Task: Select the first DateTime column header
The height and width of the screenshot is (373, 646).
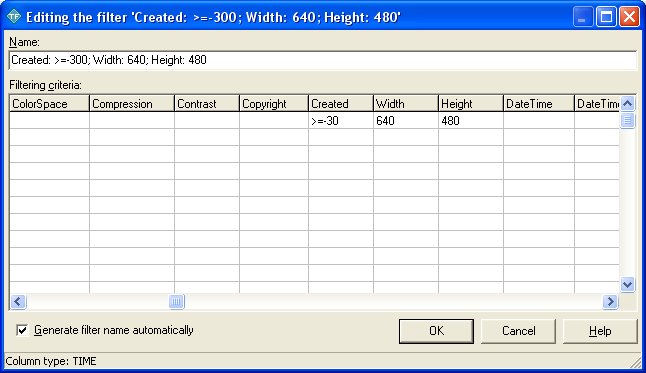Action: tap(539, 103)
